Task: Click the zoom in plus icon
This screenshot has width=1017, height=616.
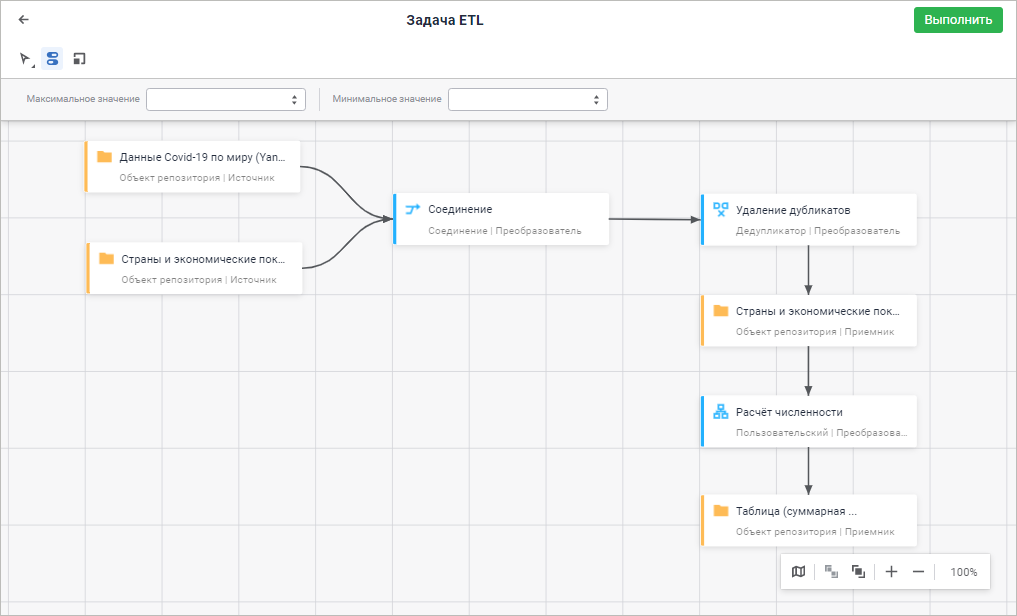Action: click(892, 572)
